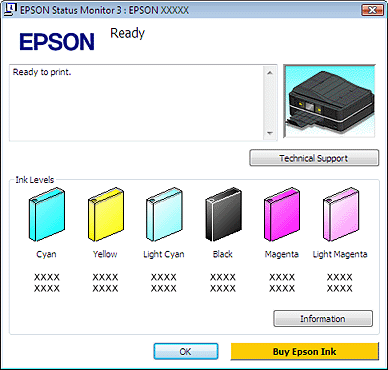Click the Black cartridge code text
The height and width of the screenshot is (370, 388).
coord(223,283)
